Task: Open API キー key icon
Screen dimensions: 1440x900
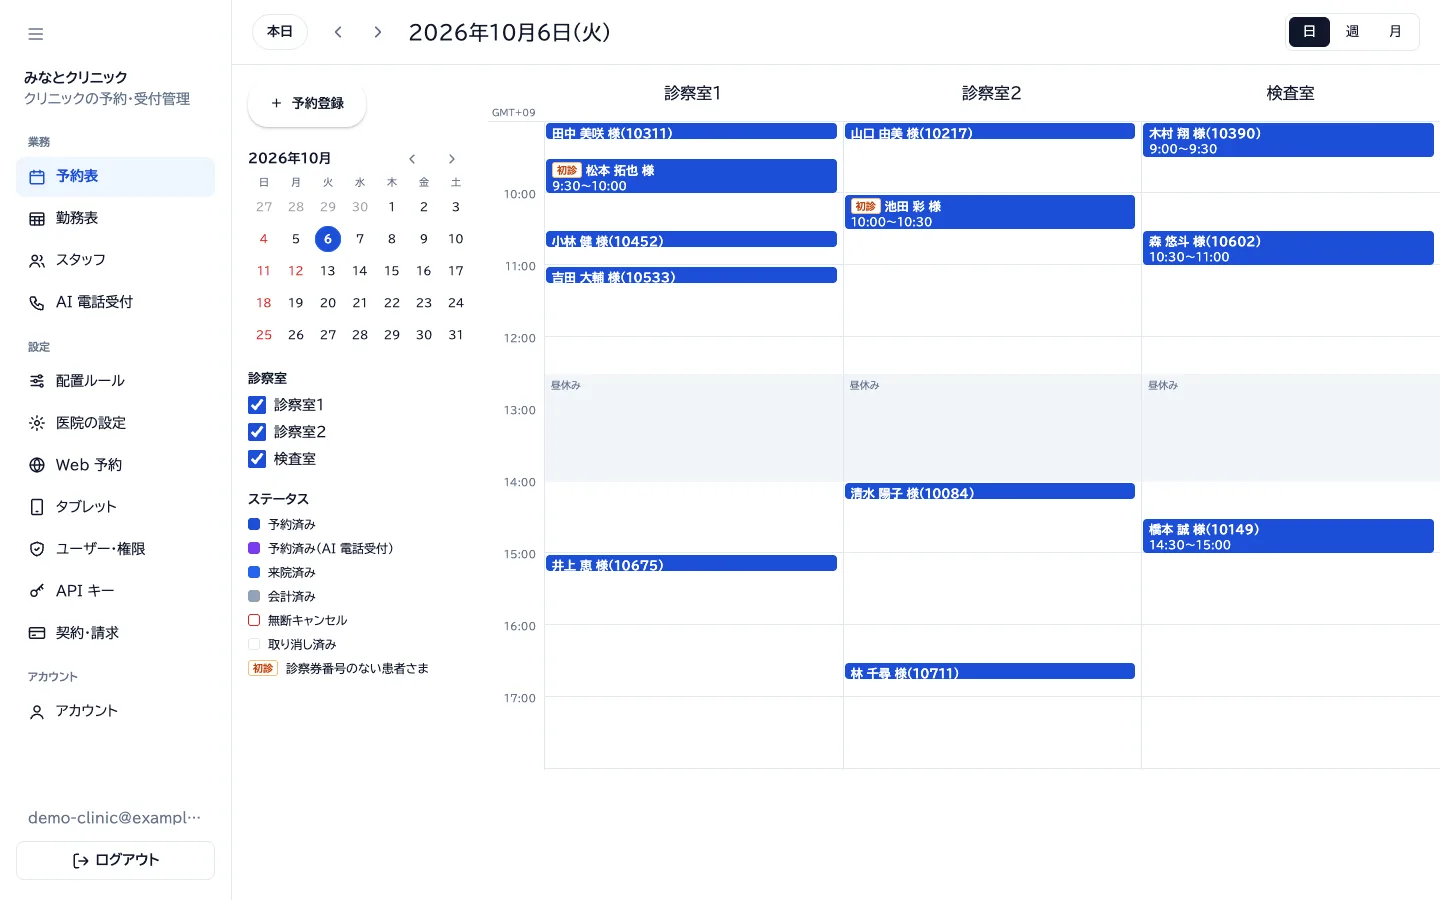Action: coord(37,591)
